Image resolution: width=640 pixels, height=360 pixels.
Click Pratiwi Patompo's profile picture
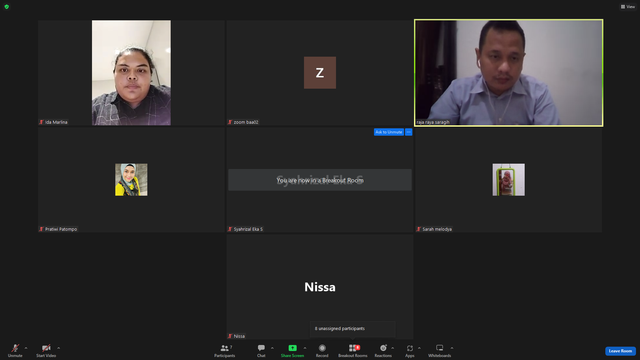pos(131,180)
